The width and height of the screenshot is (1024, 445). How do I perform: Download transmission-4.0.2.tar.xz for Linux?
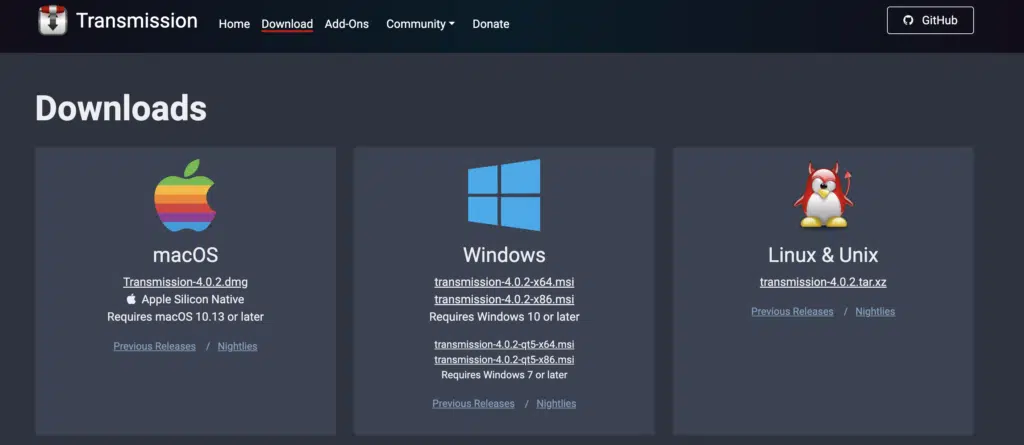click(823, 282)
